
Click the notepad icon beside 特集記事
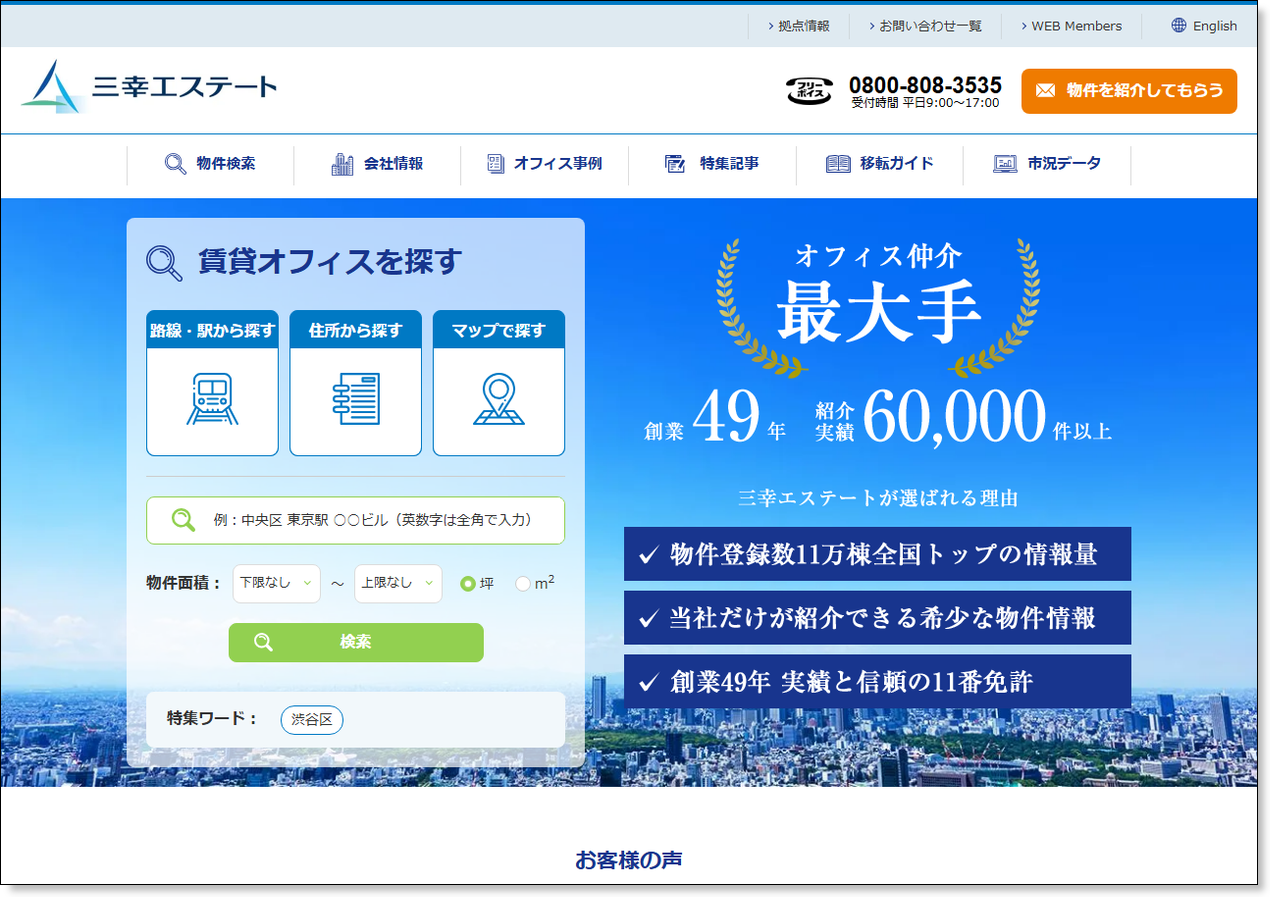tap(675, 164)
